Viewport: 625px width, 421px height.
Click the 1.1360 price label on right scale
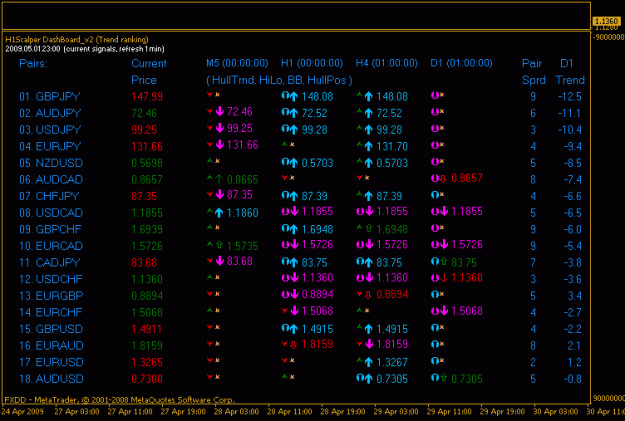click(x=606, y=21)
